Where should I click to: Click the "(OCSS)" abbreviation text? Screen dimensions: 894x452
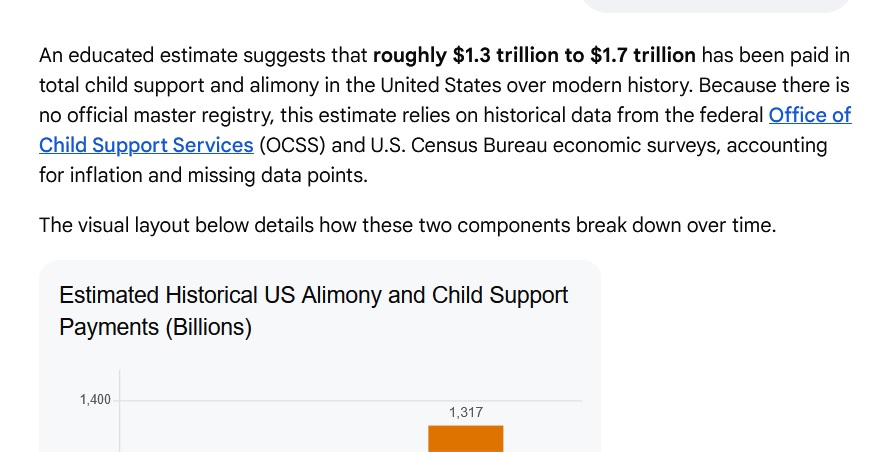click(292, 145)
